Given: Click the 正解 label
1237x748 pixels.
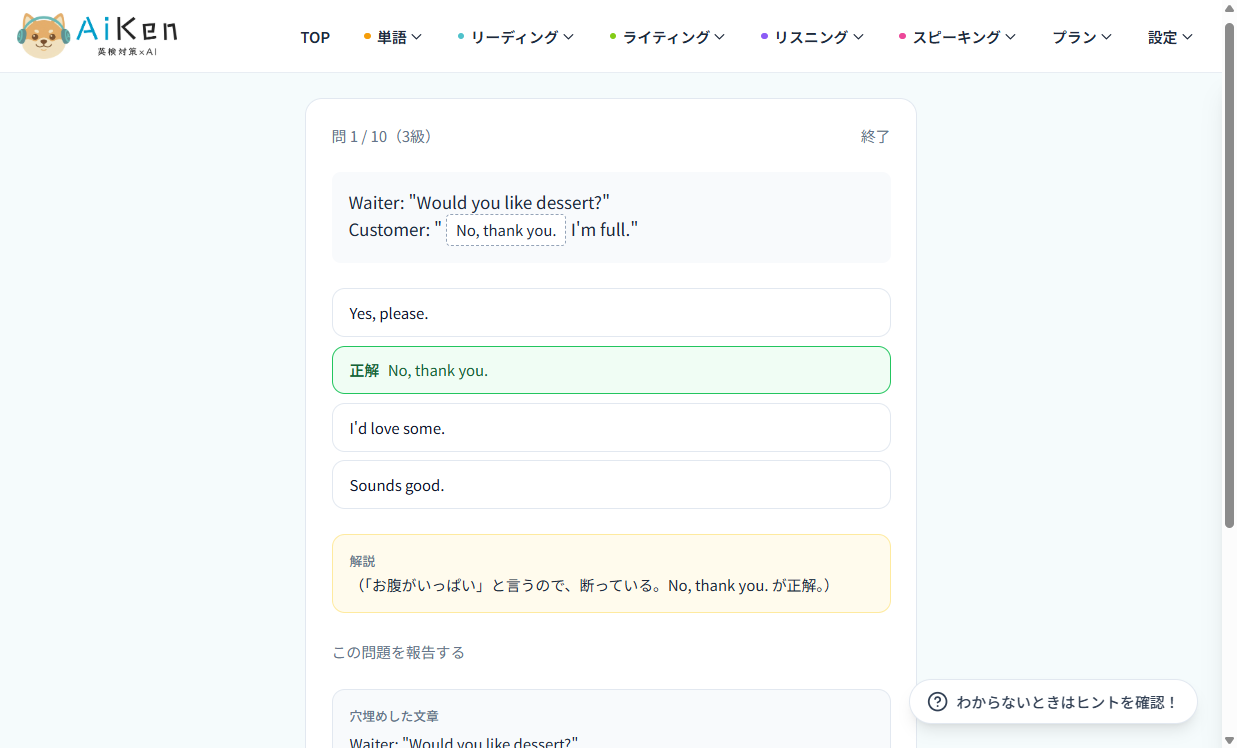Looking at the screenshot, I should click(x=364, y=370).
